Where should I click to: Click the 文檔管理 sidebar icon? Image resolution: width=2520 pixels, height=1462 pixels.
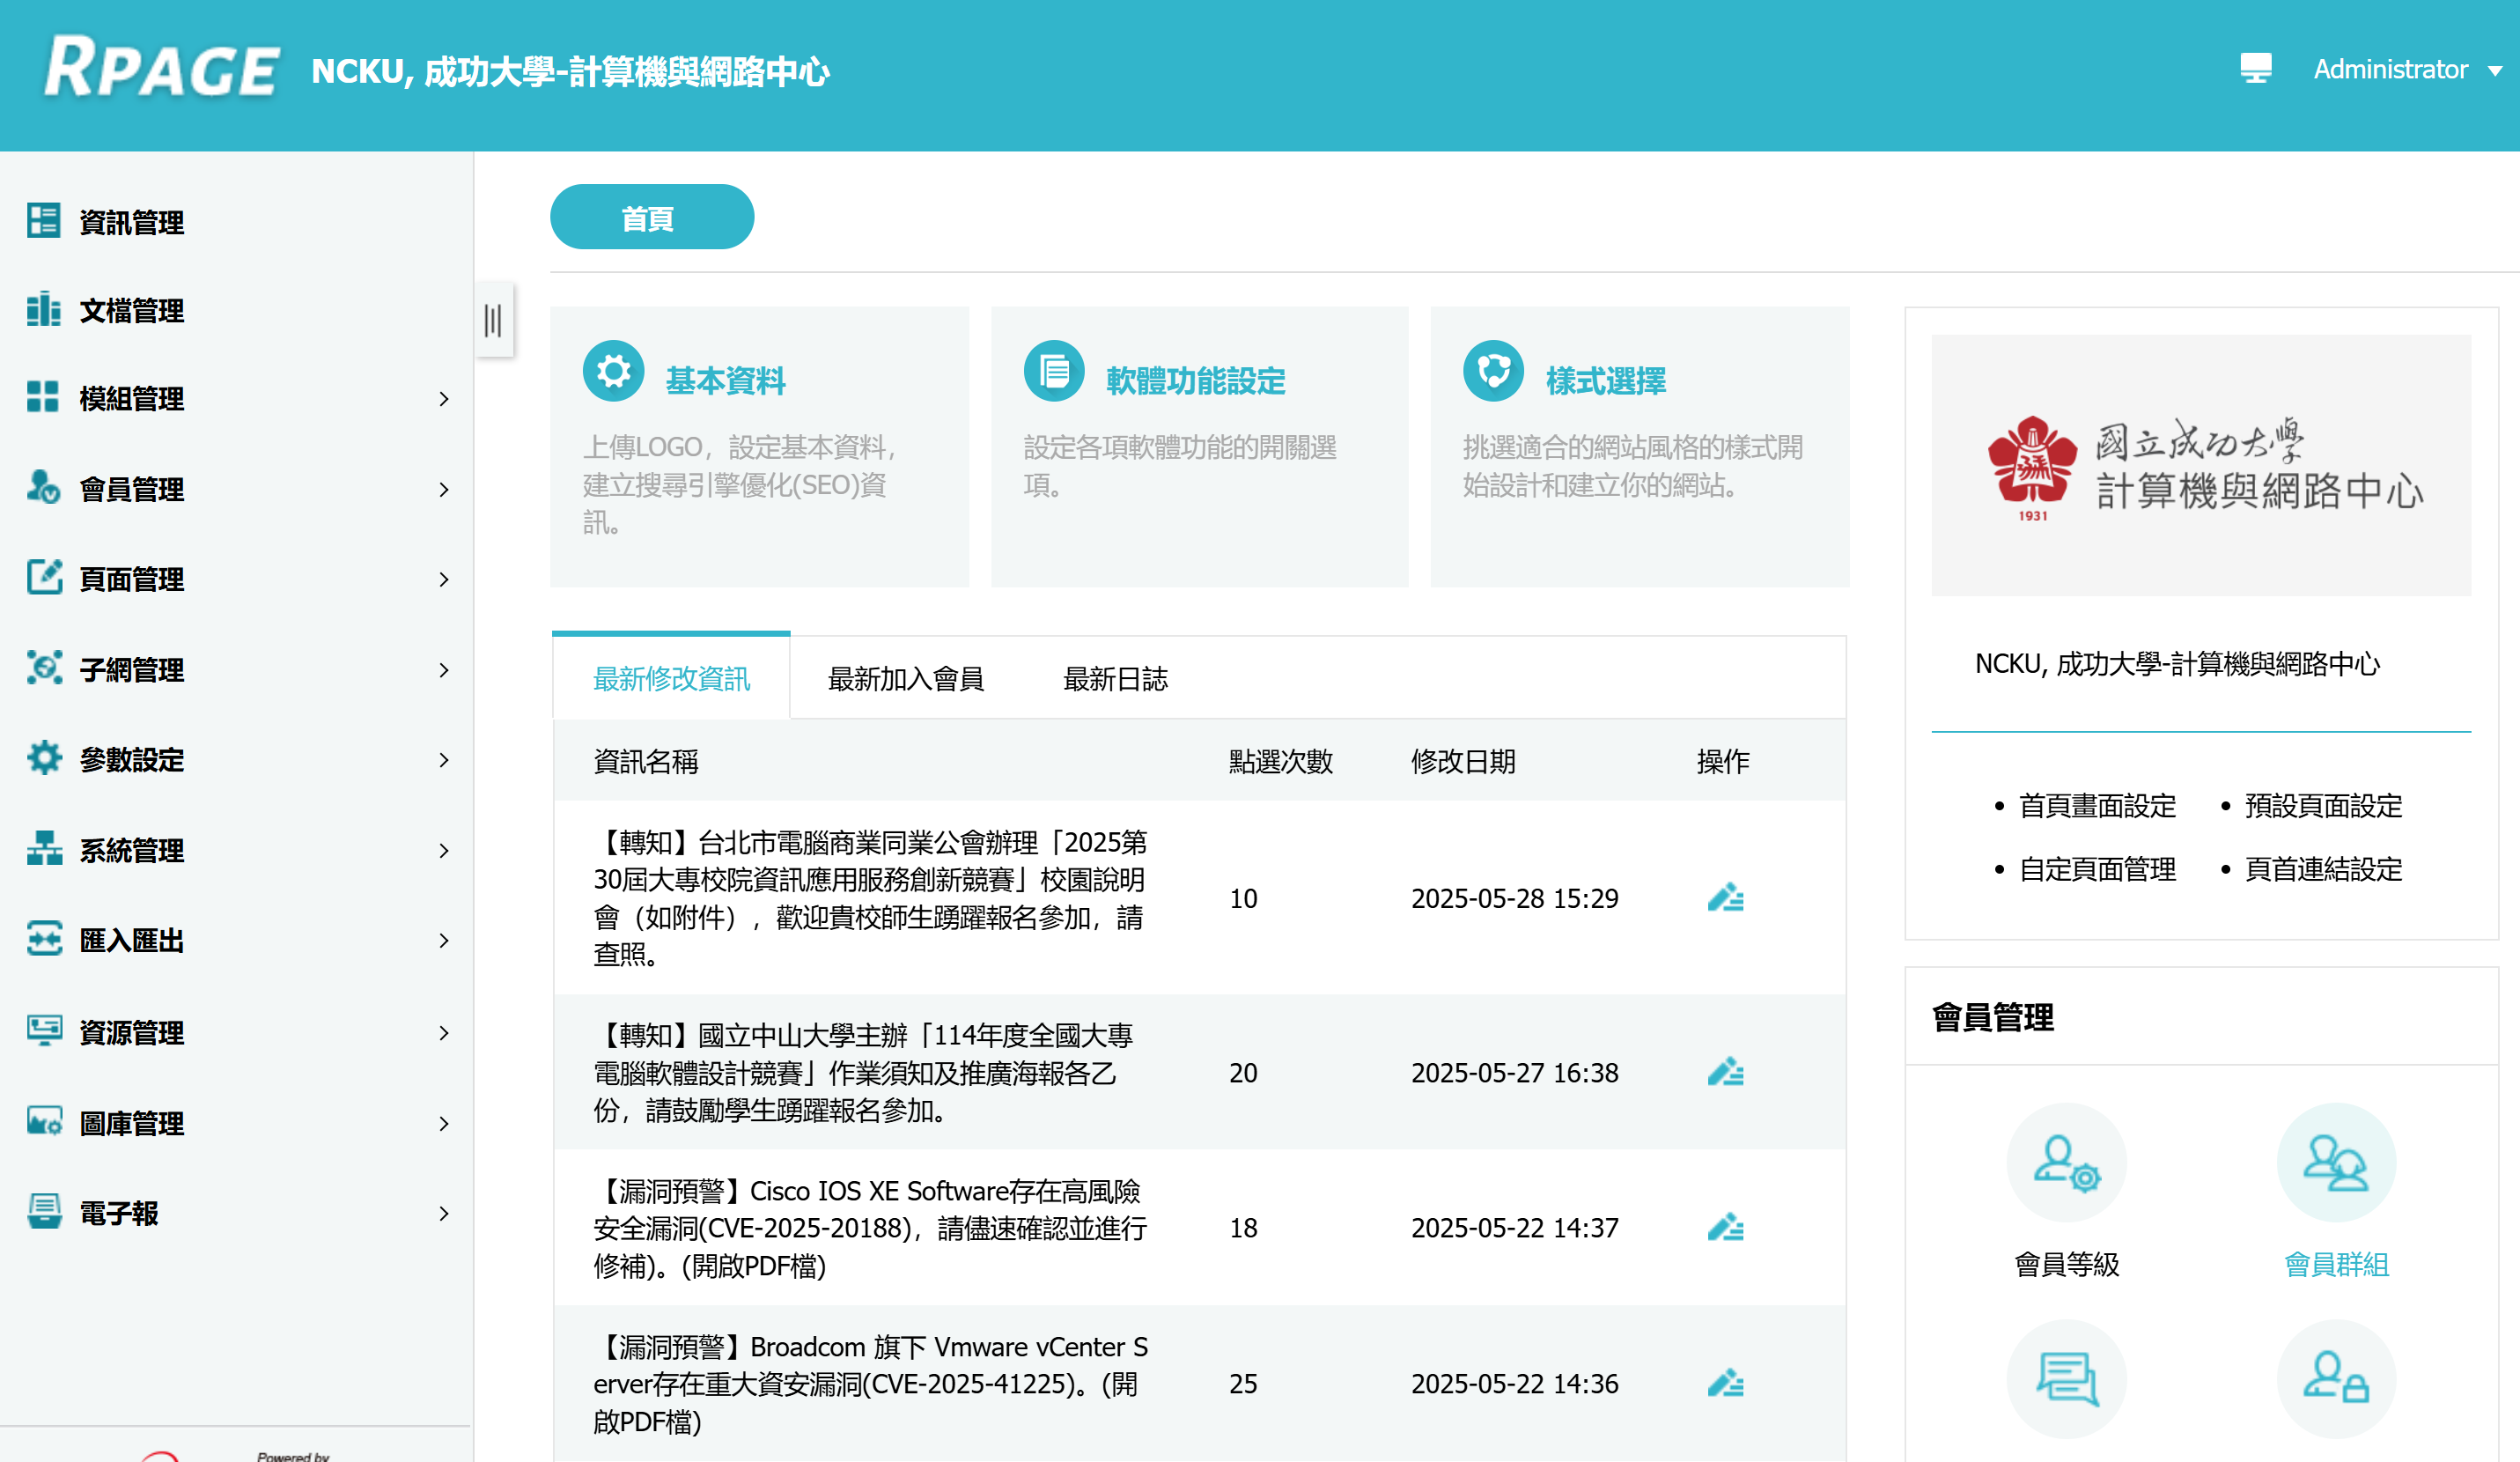[x=43, y=309]
